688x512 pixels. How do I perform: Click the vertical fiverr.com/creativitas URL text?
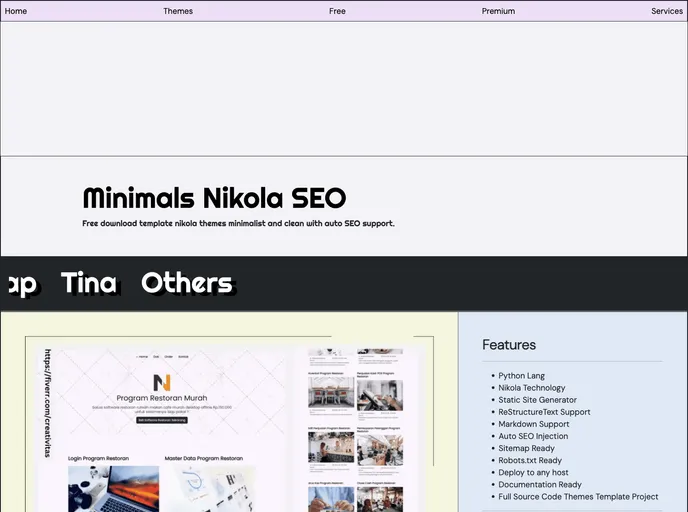point(47,402)
